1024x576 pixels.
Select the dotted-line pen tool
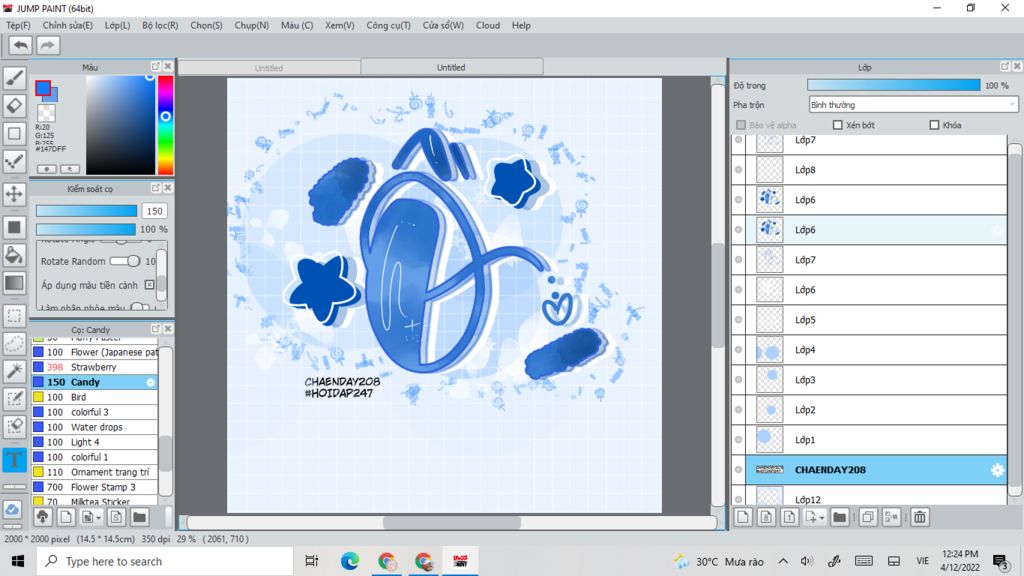coord(14,161)
